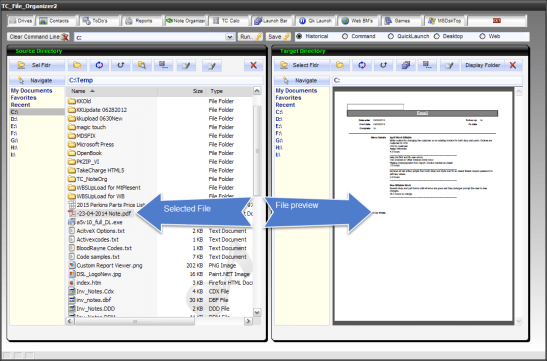The width and height of the screenshot is (547, 361).
Task: Expand the command line dropdown arrow
Action: (x=230, y=37)
